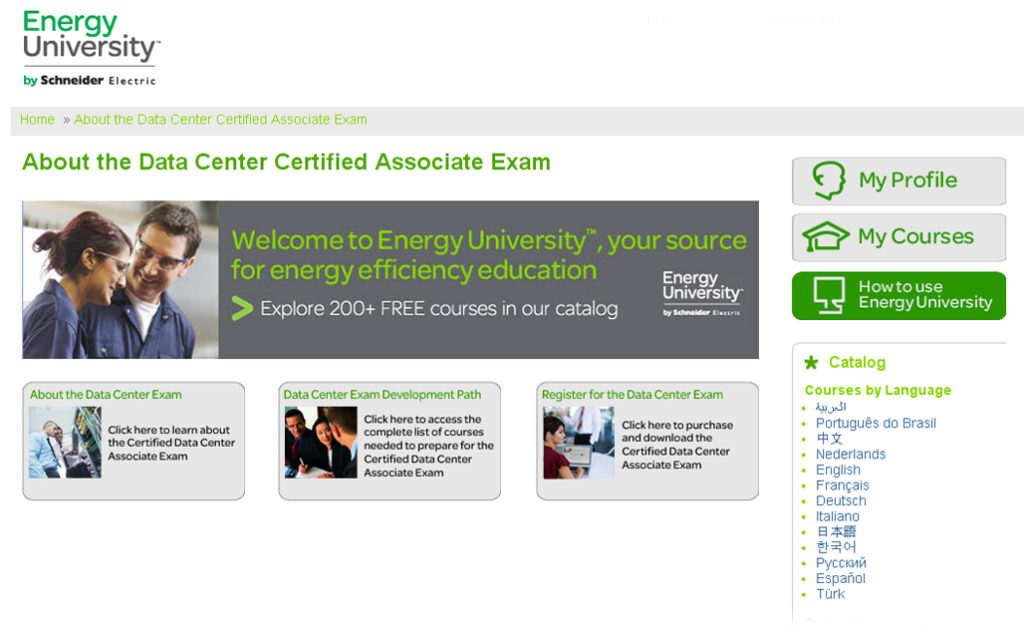Click the Energy University logo
Image resolution: width=1024 pixels, height=629 pixels.
point(90,48)
